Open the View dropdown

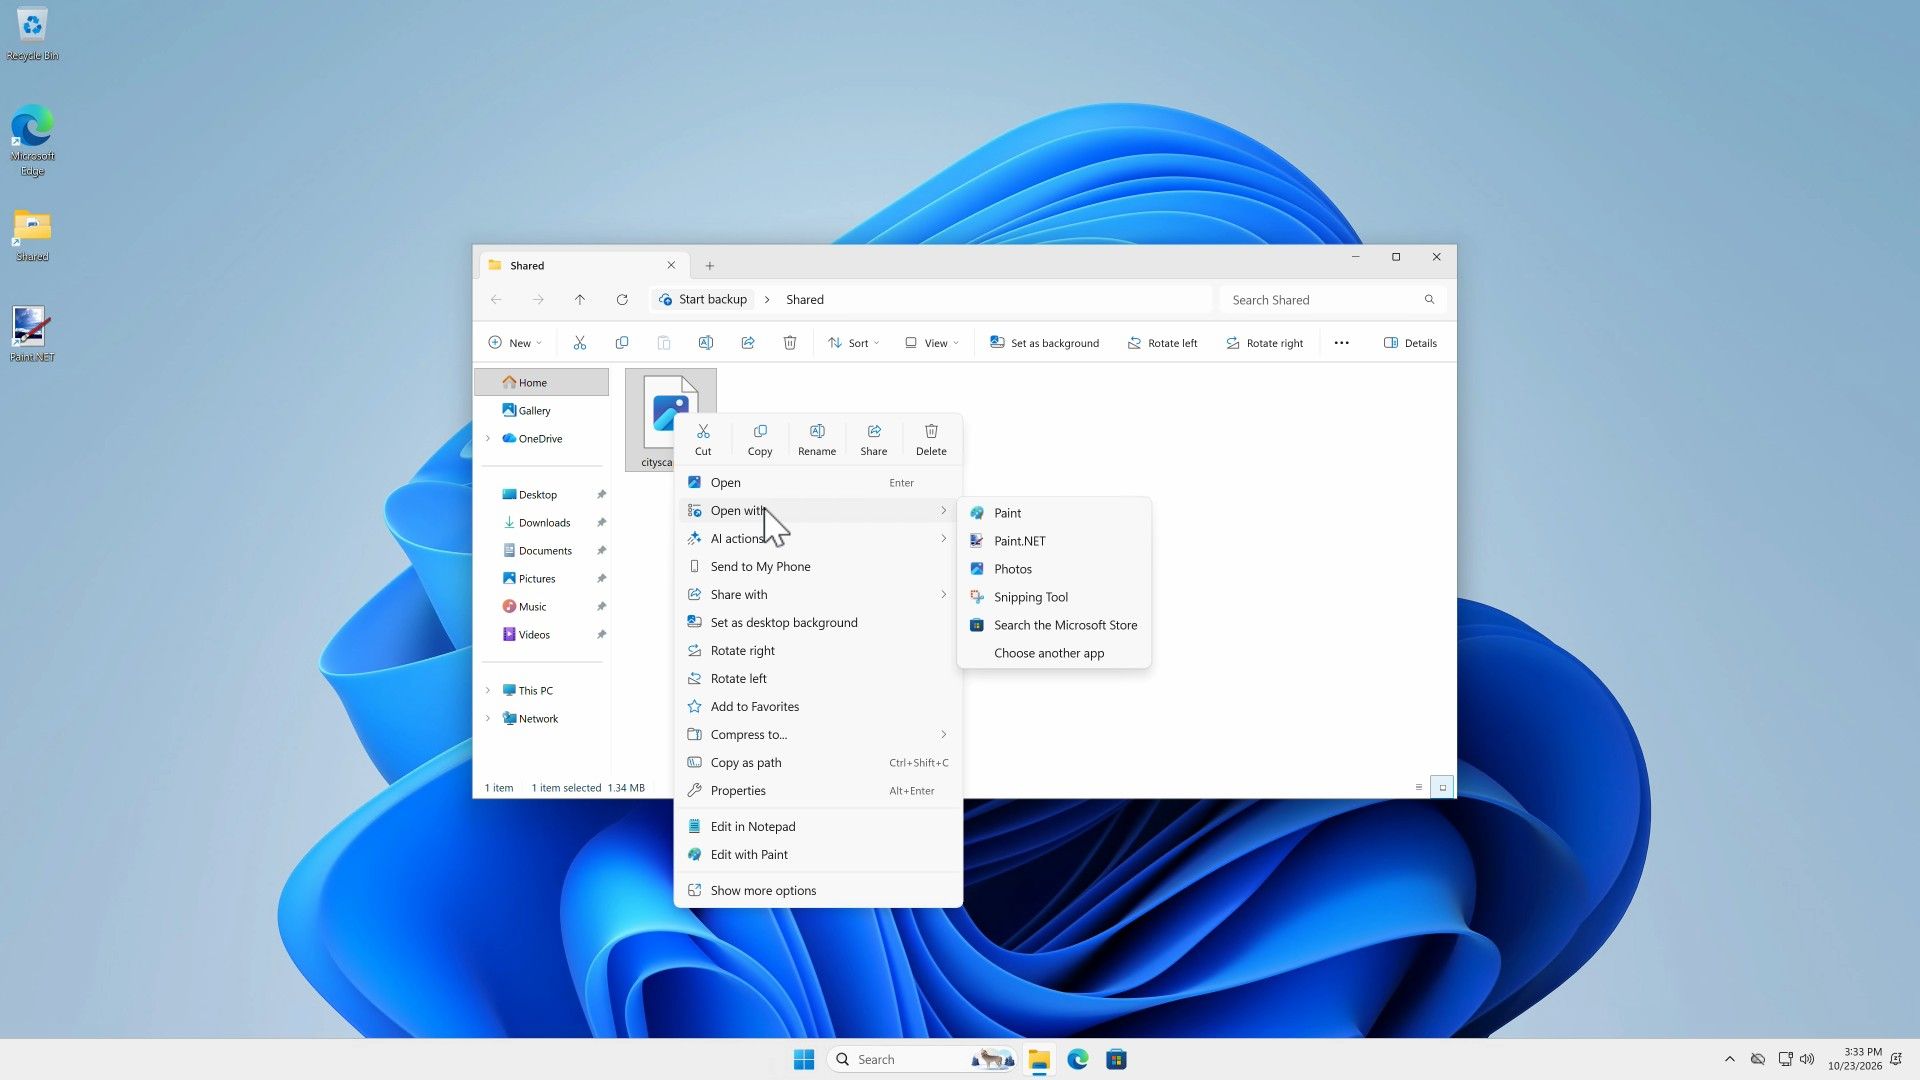(x=932, y=343)
